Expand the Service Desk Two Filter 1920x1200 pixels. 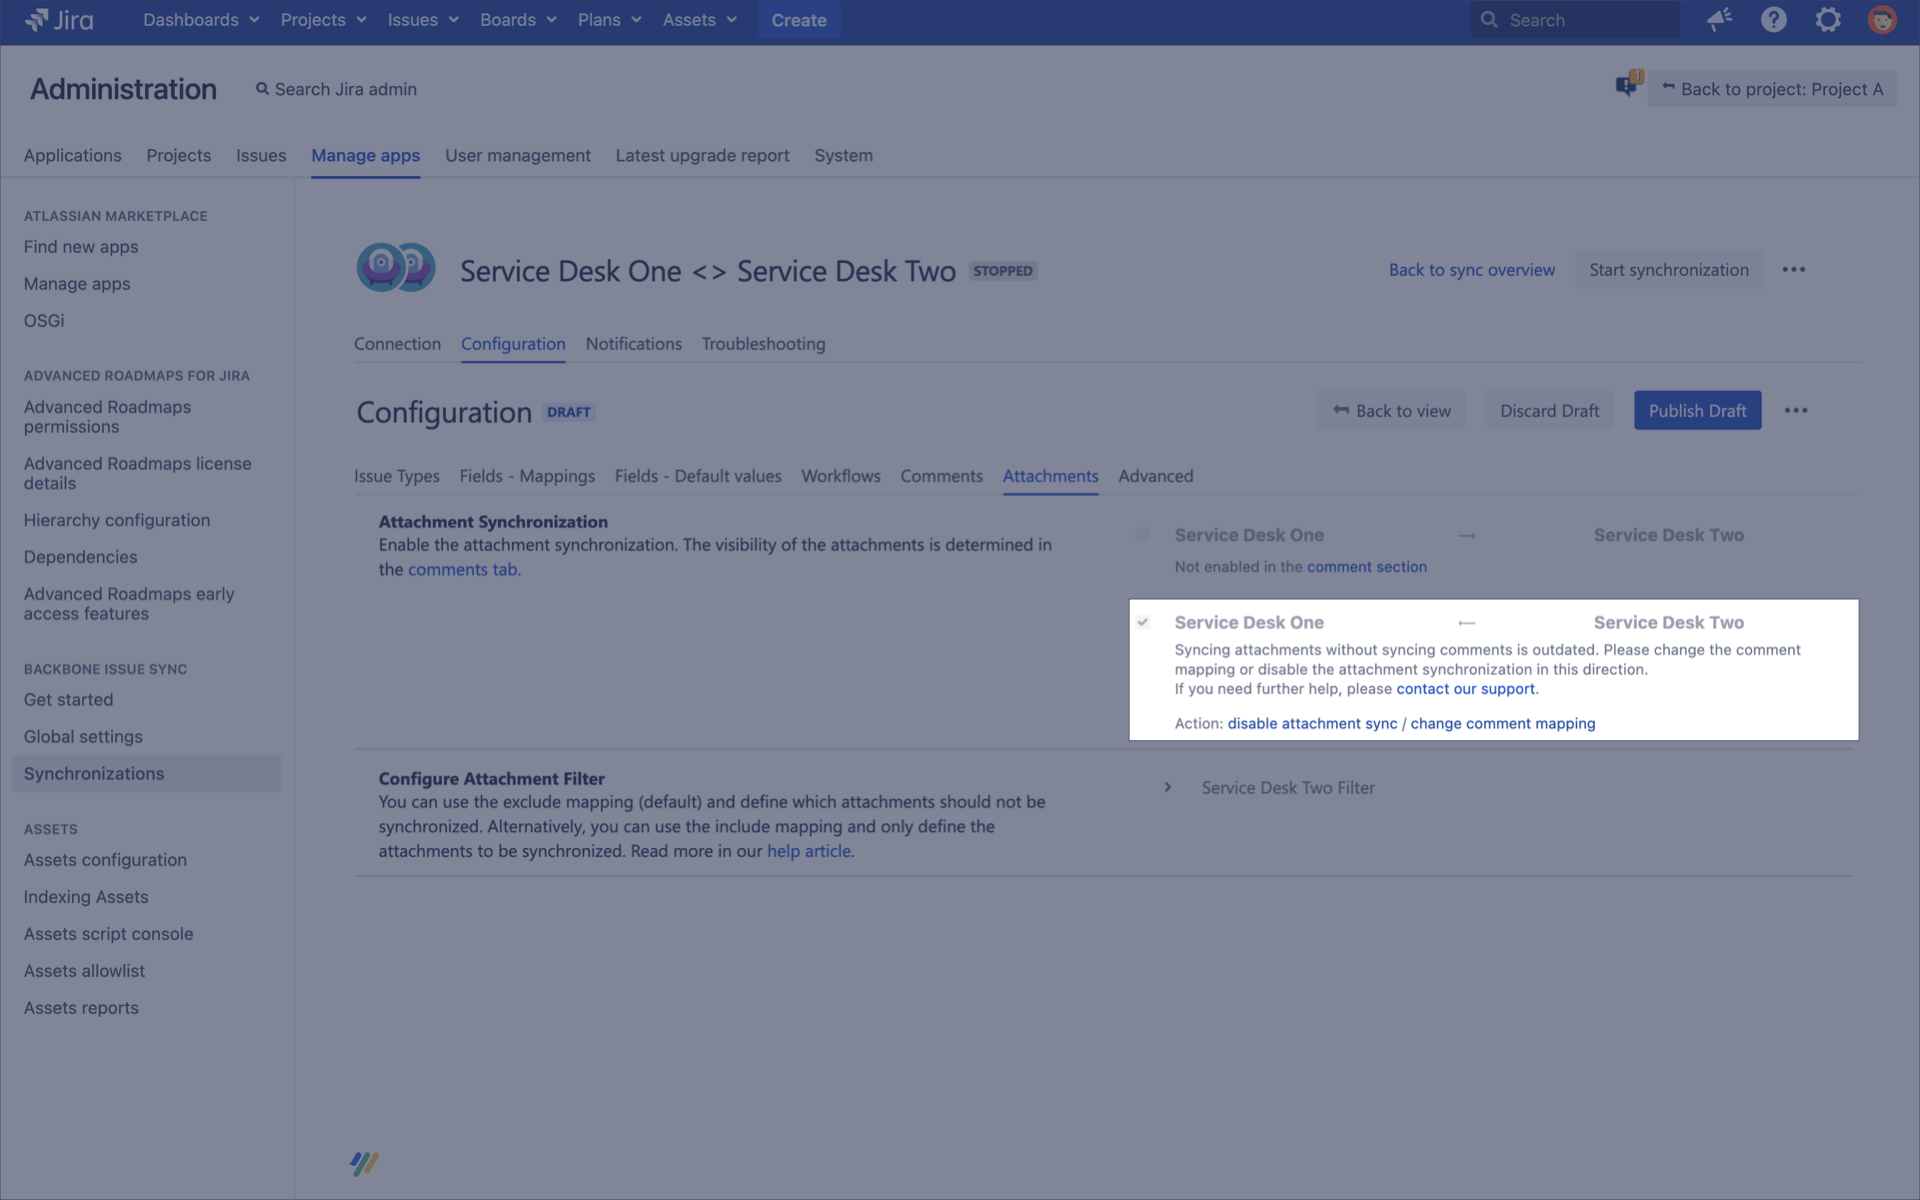coord(1168,788)
